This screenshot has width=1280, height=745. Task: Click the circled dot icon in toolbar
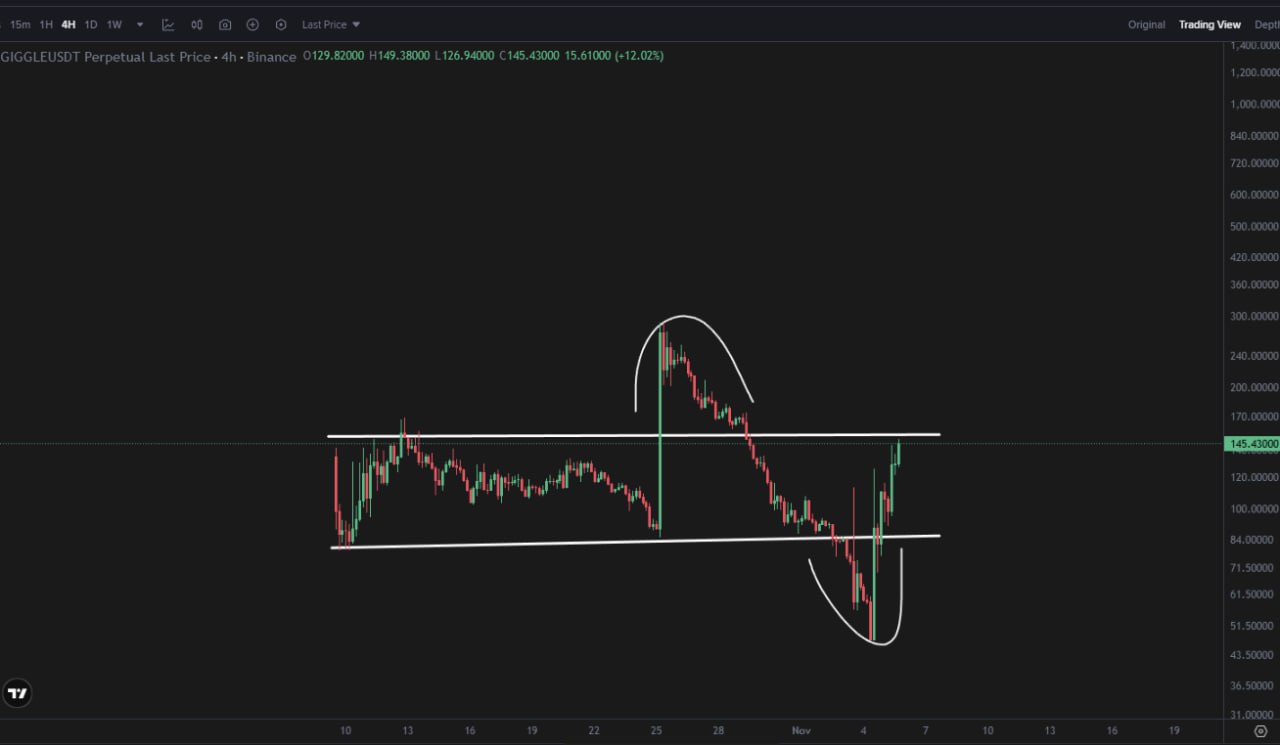281,24
